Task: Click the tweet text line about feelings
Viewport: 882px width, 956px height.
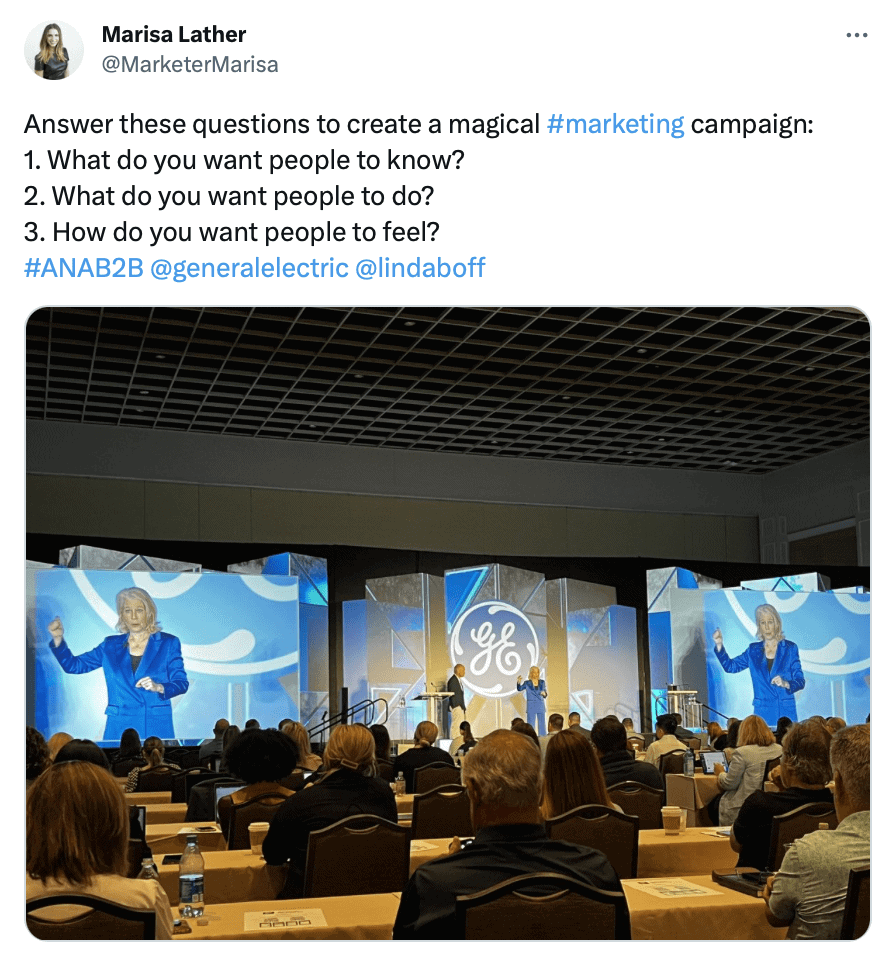Action: [x=232, y=232]
